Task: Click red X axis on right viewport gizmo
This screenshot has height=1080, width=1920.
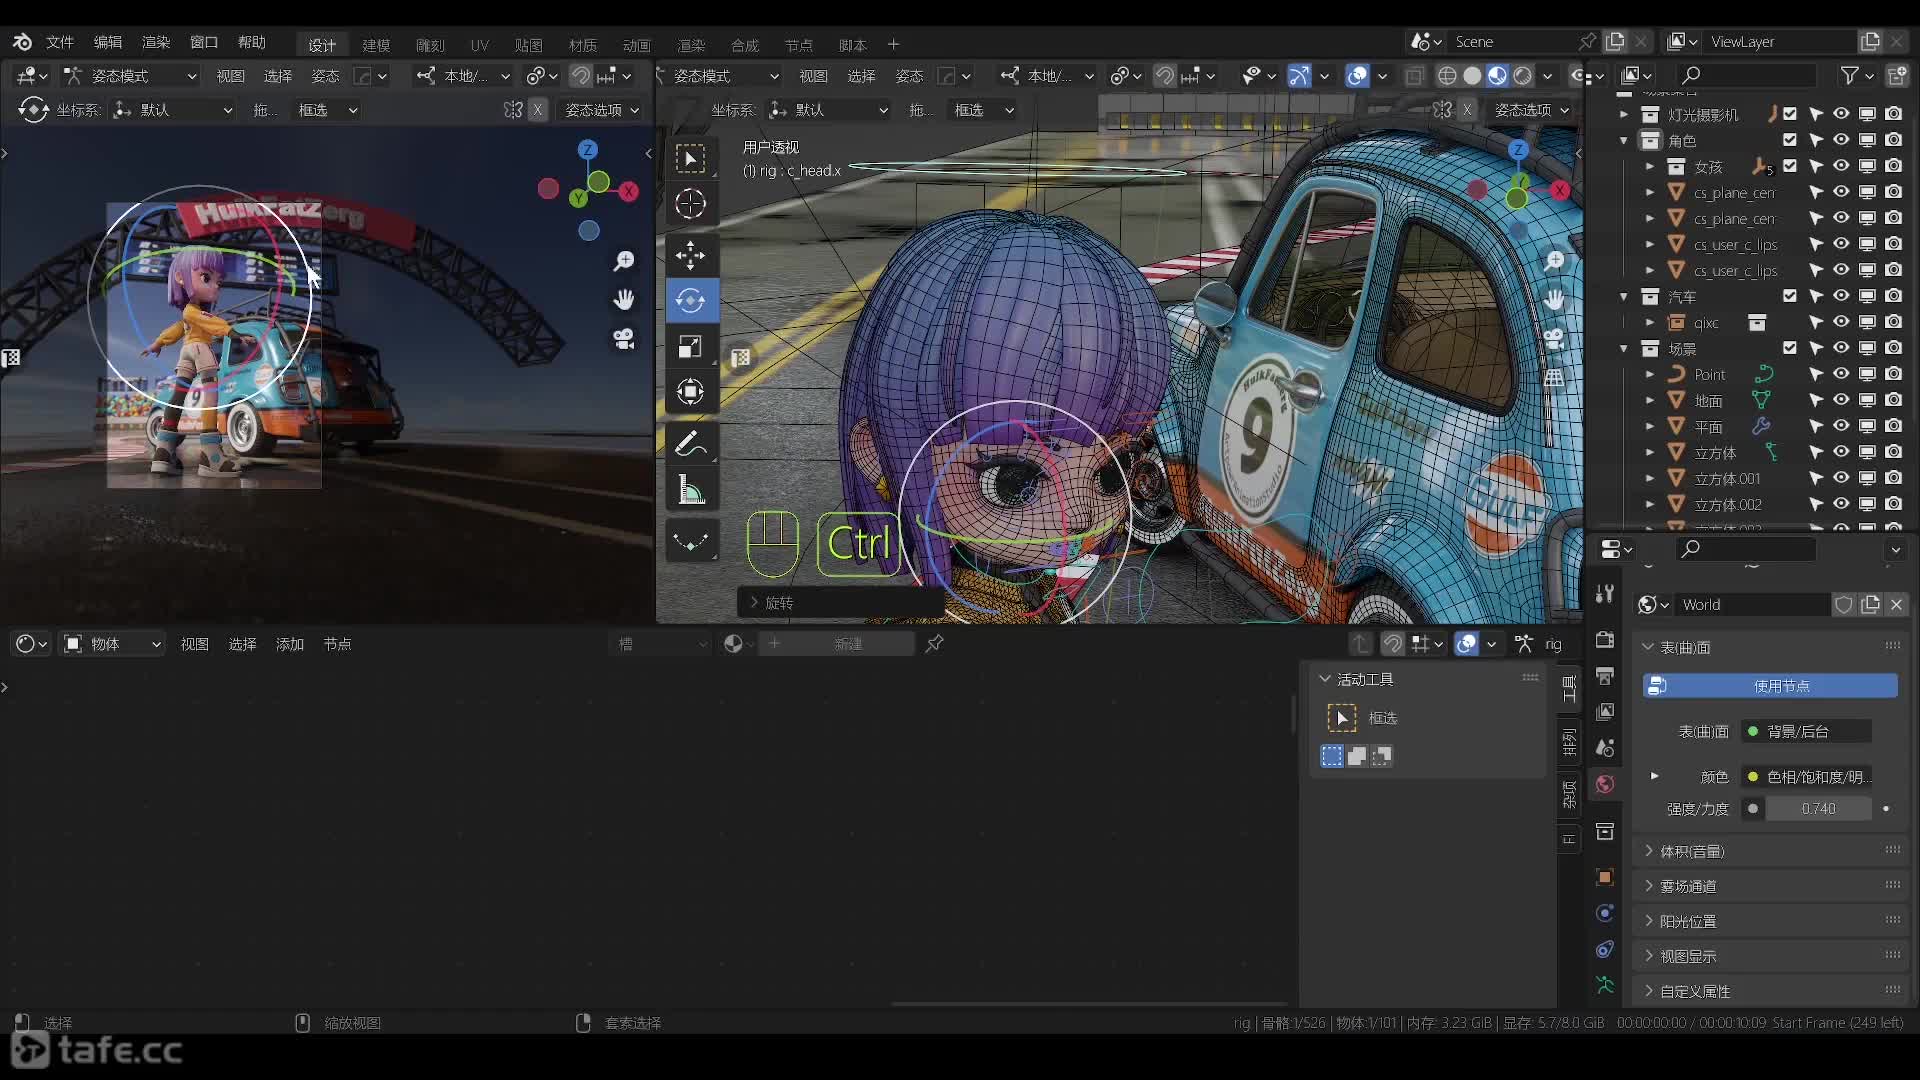Action: click(1560, 190)
